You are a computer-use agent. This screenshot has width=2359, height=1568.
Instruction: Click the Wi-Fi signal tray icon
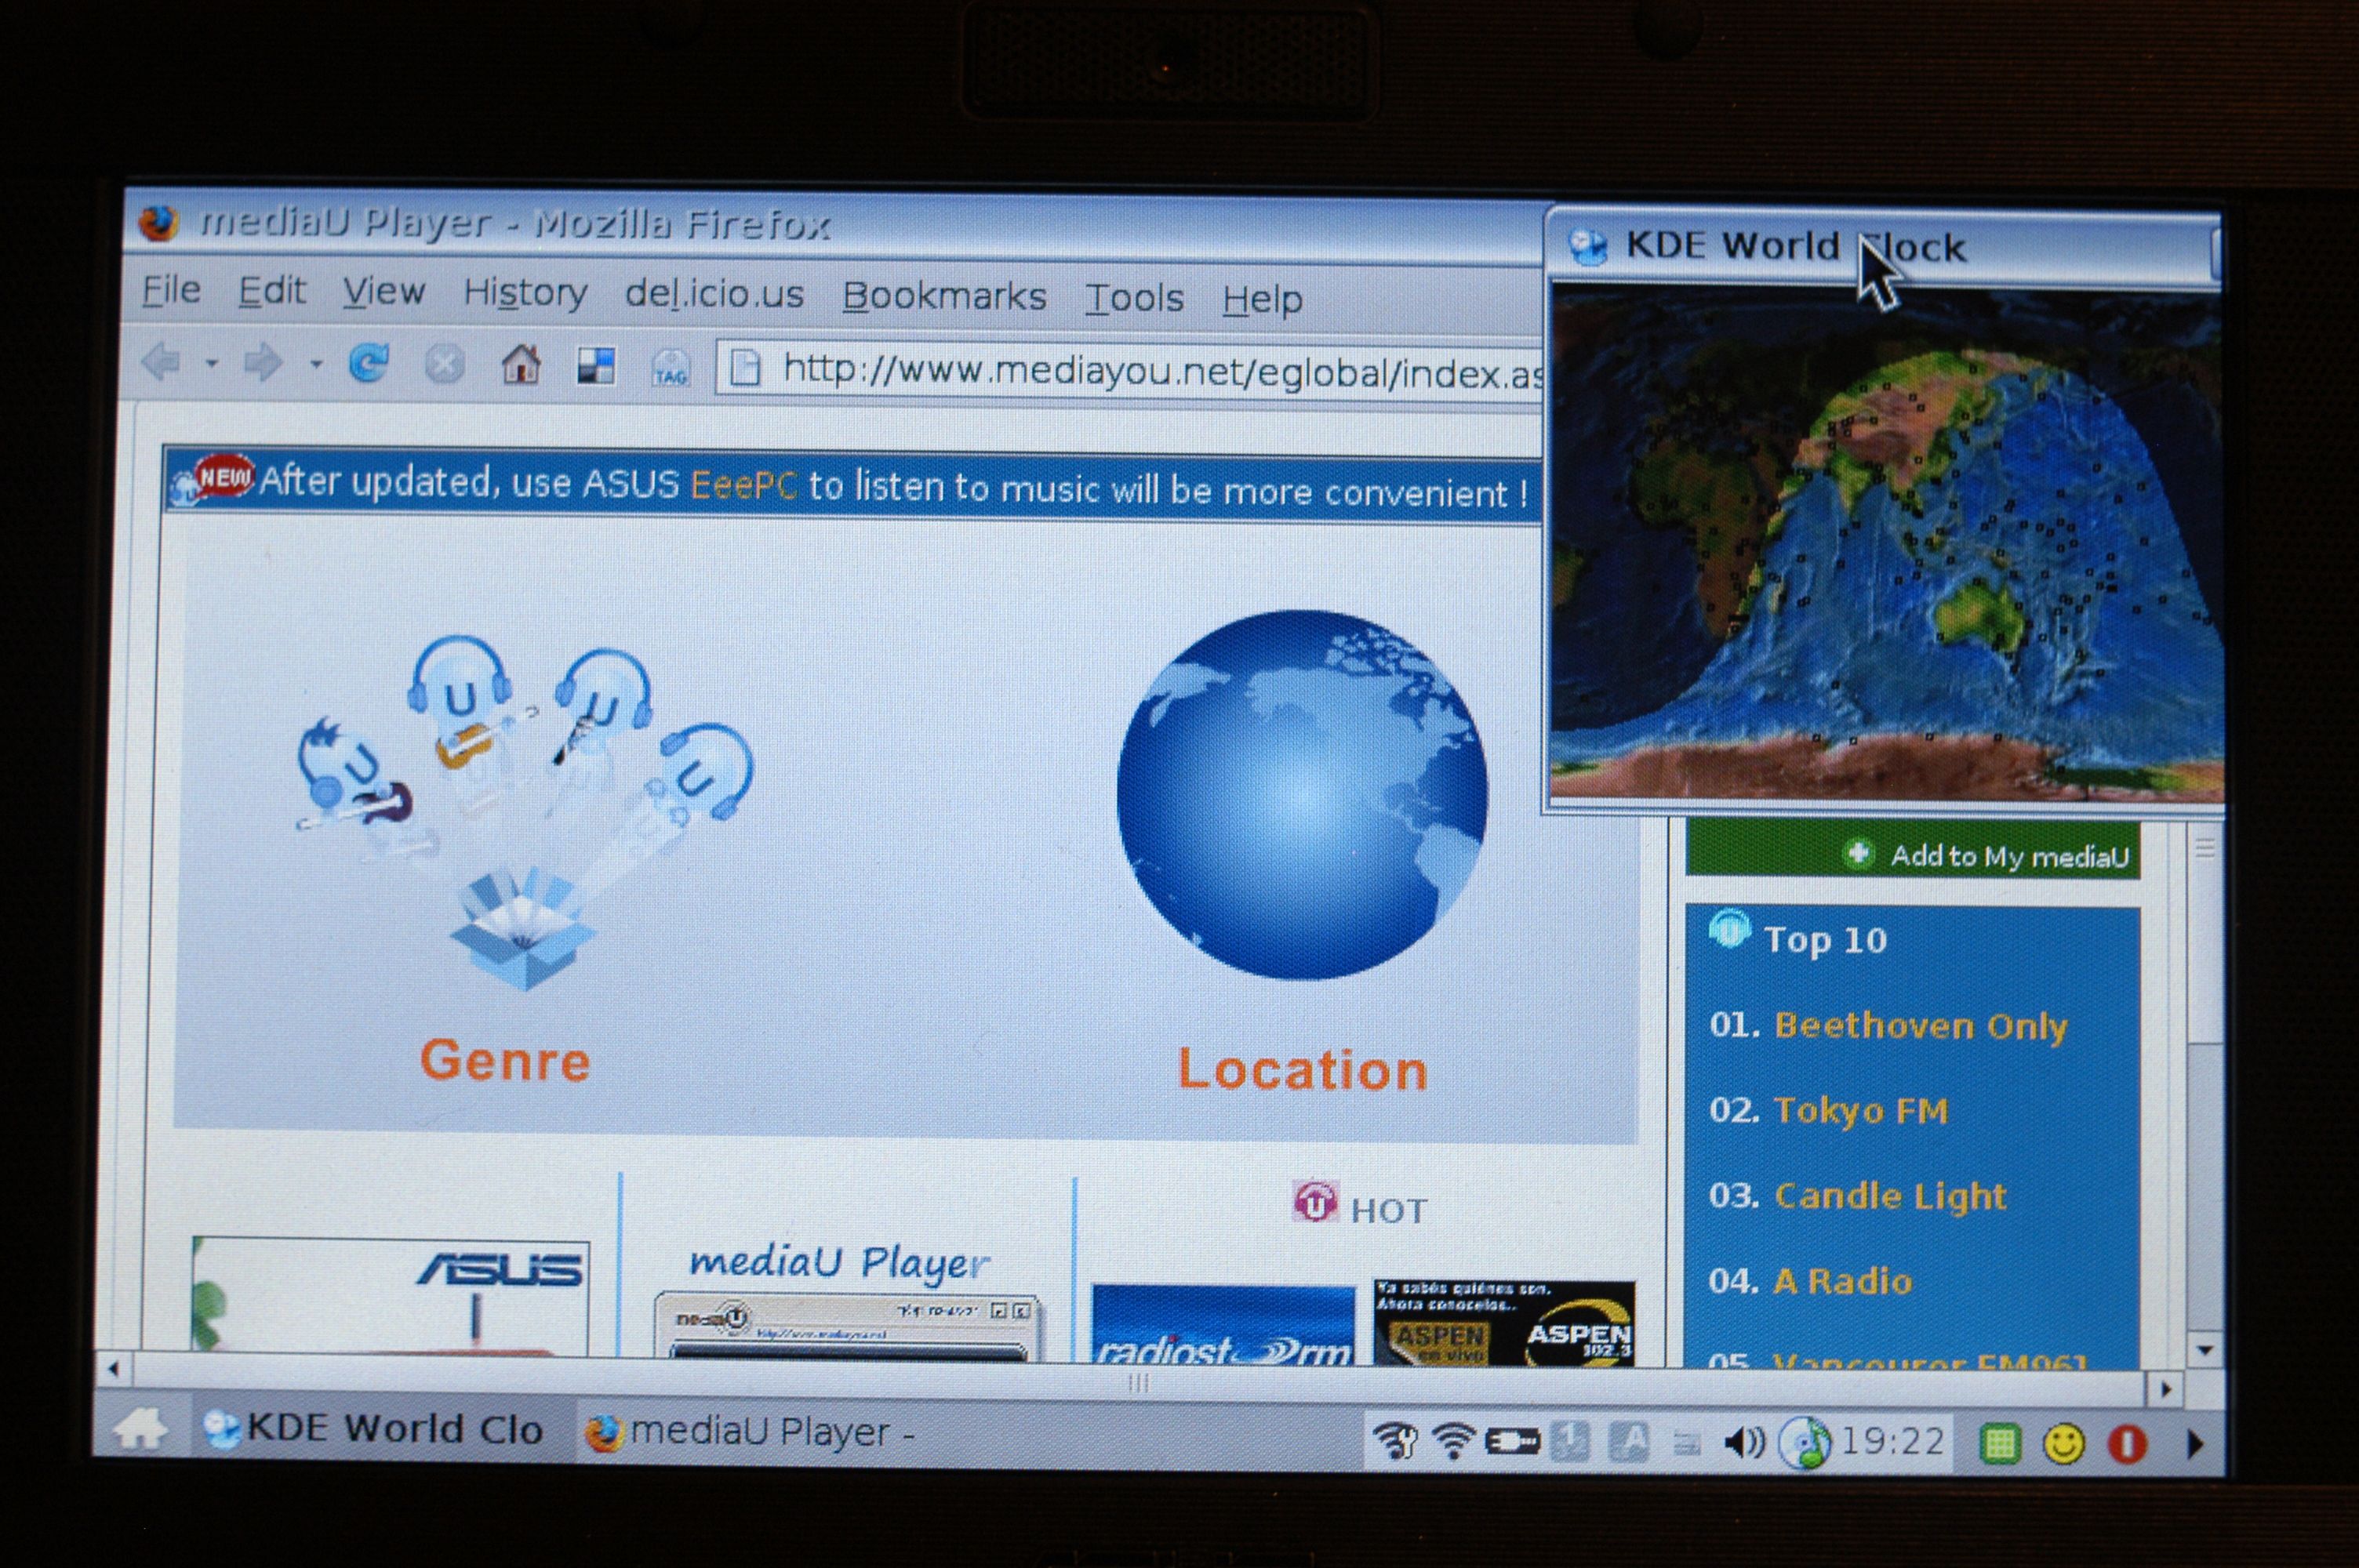1454,1441
